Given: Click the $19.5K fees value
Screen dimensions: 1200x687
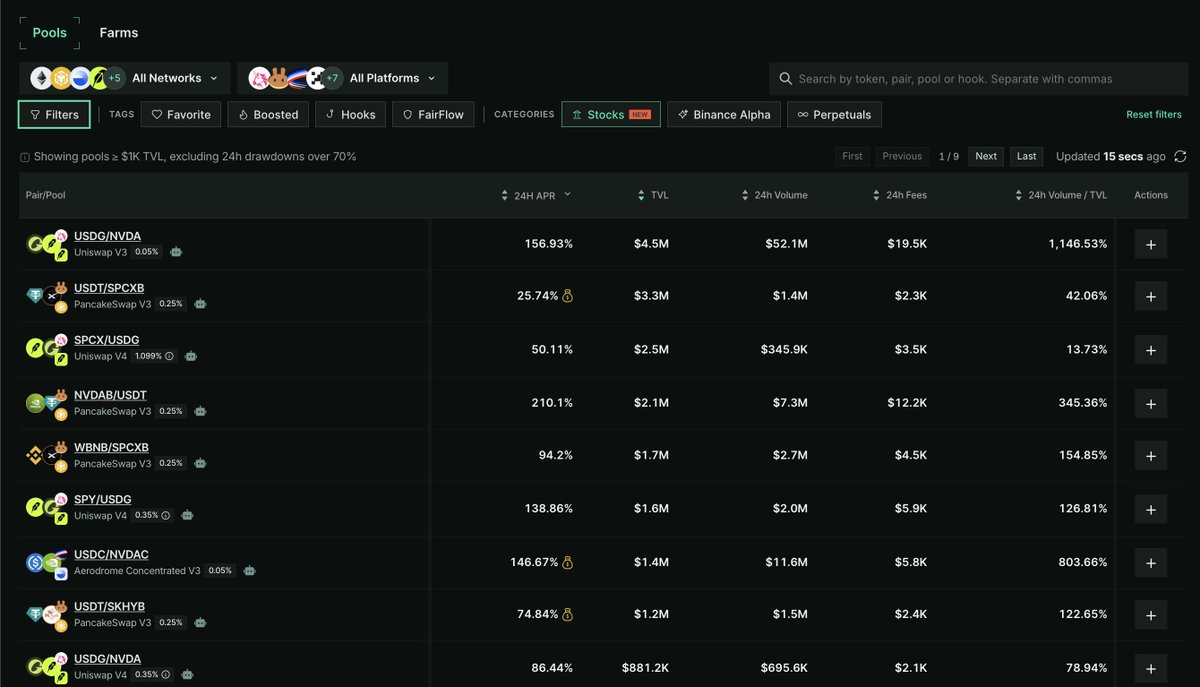Looking at the screenshot, I should [x=907, y=244].
